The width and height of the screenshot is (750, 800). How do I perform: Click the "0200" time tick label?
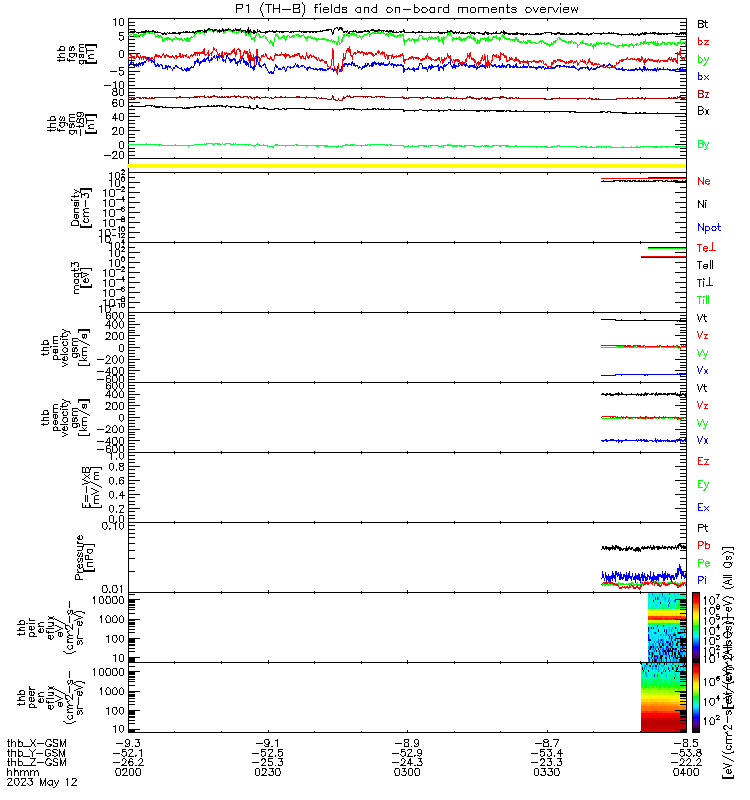[x=128, y=772]
